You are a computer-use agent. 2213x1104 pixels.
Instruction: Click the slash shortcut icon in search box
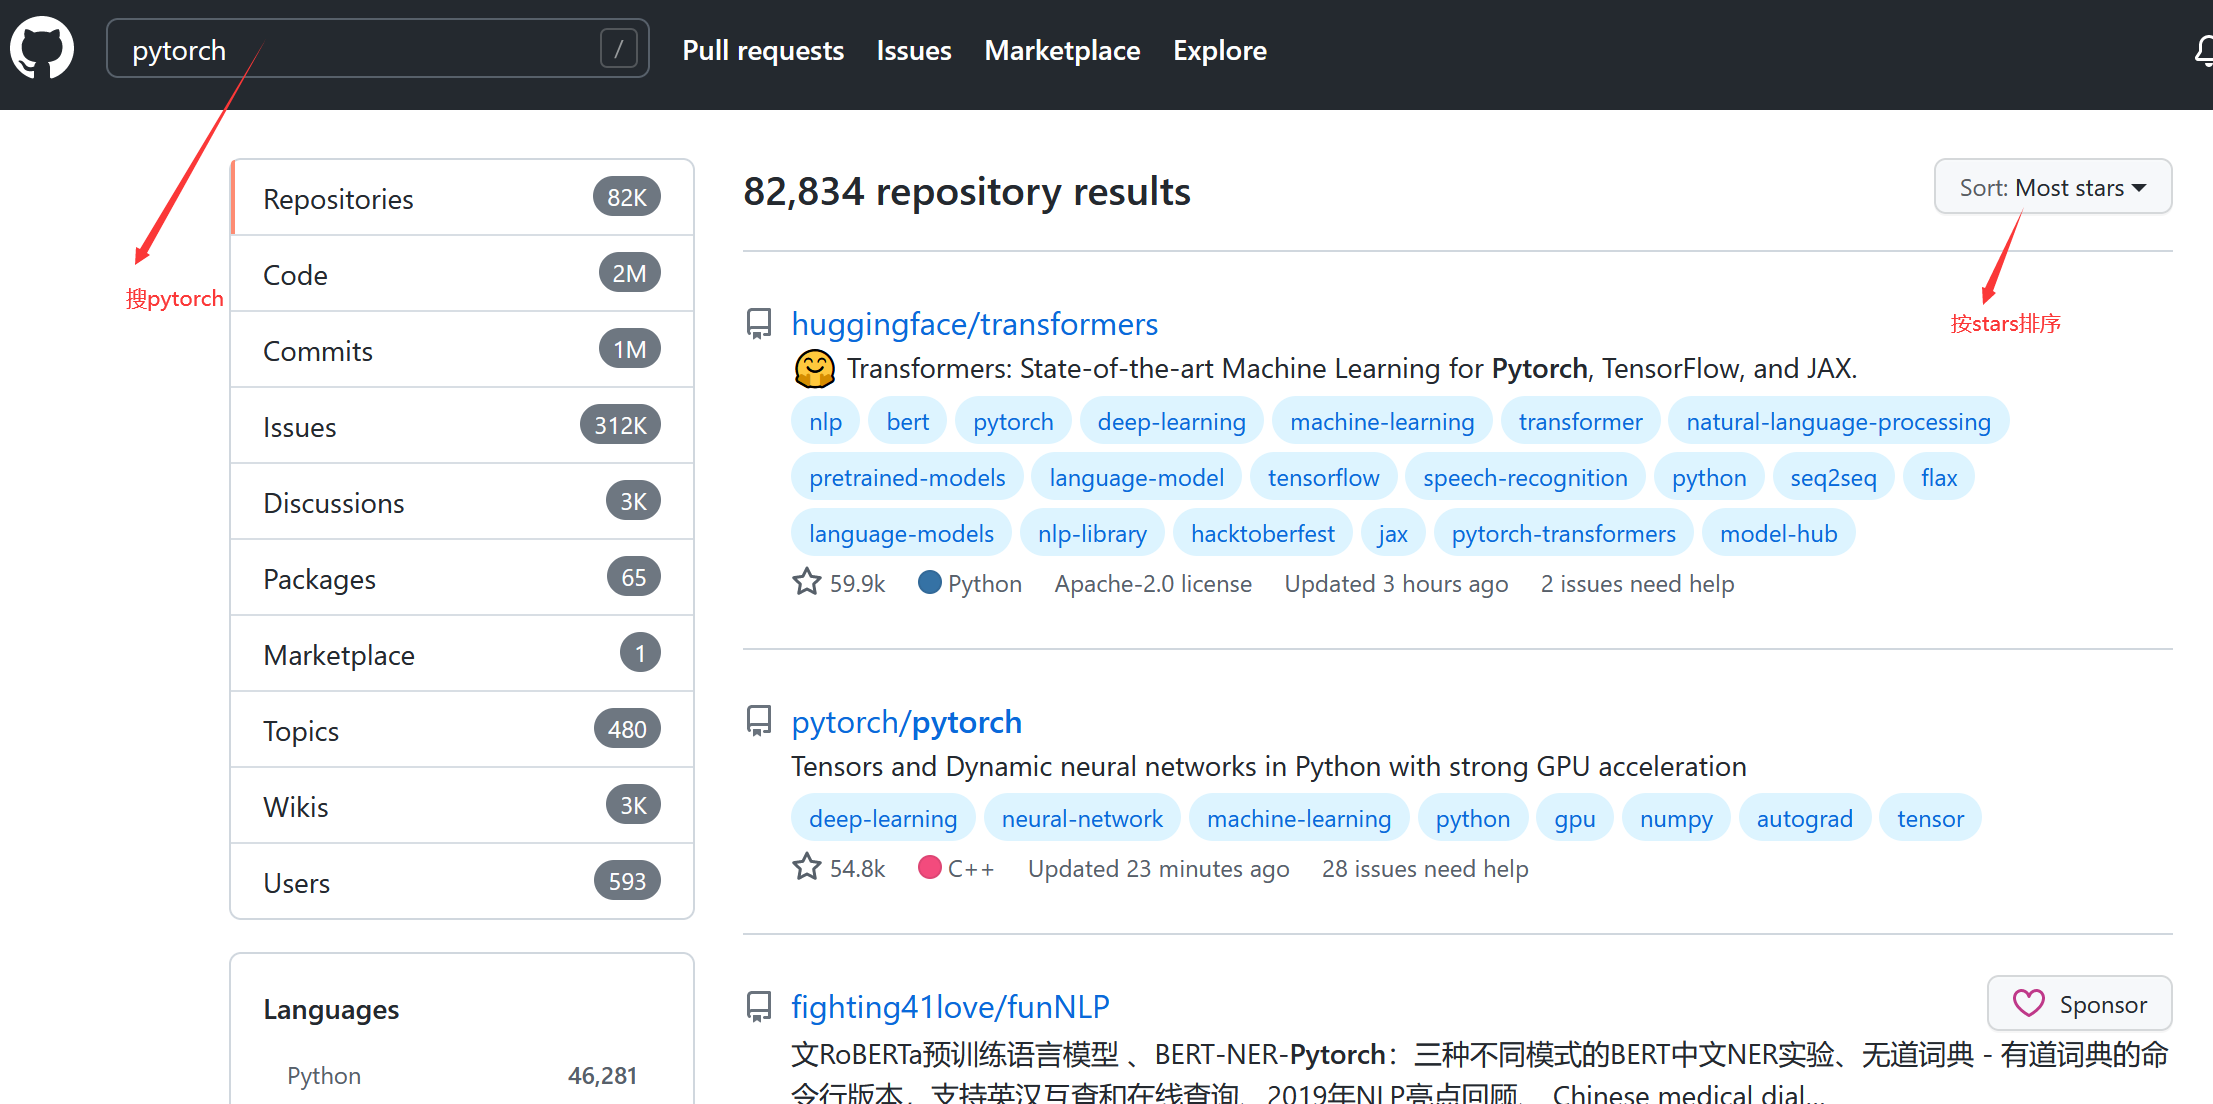pyautogui.click(x=618, y=48)
